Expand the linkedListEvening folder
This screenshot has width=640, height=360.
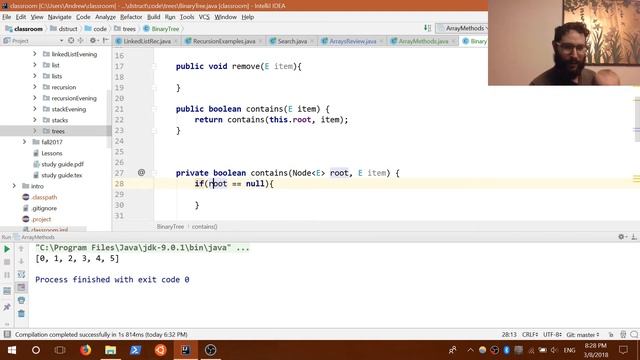pos(35,54)
